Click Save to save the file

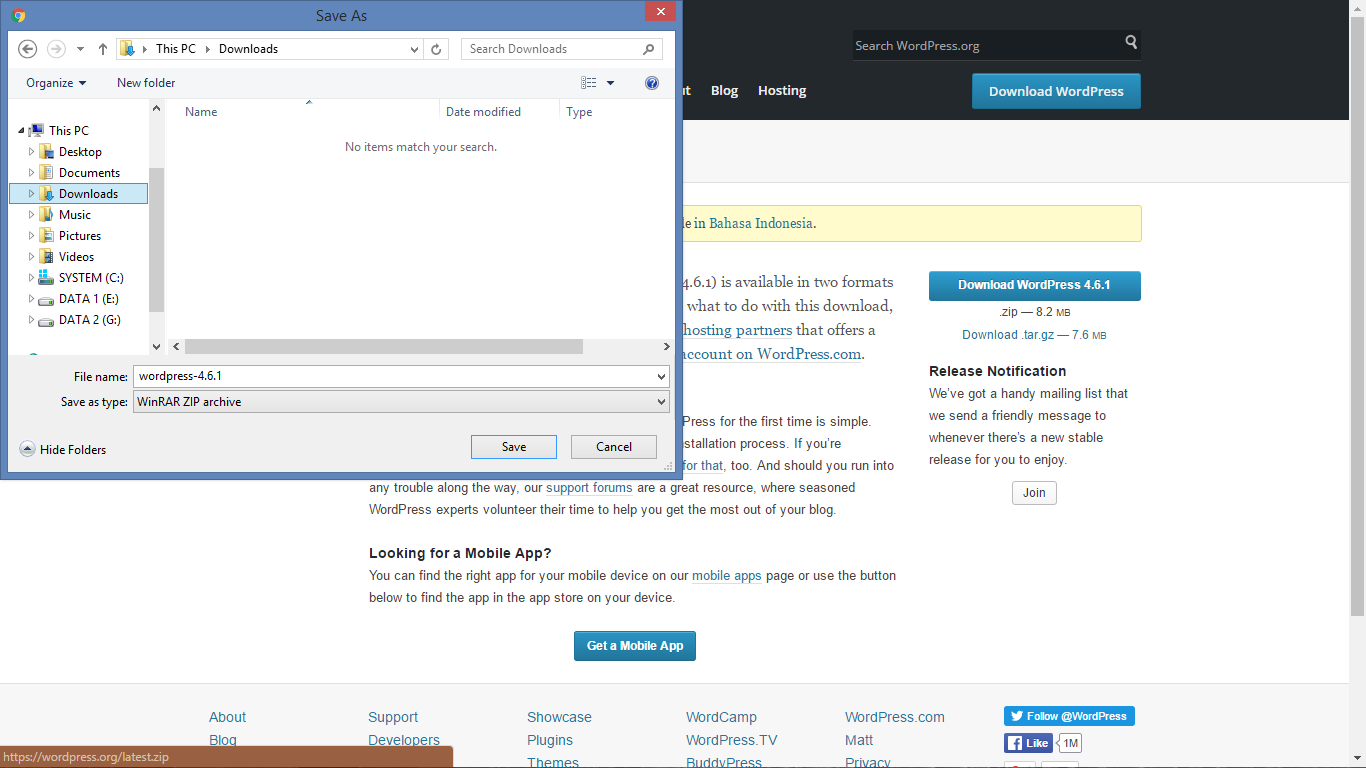514,446
